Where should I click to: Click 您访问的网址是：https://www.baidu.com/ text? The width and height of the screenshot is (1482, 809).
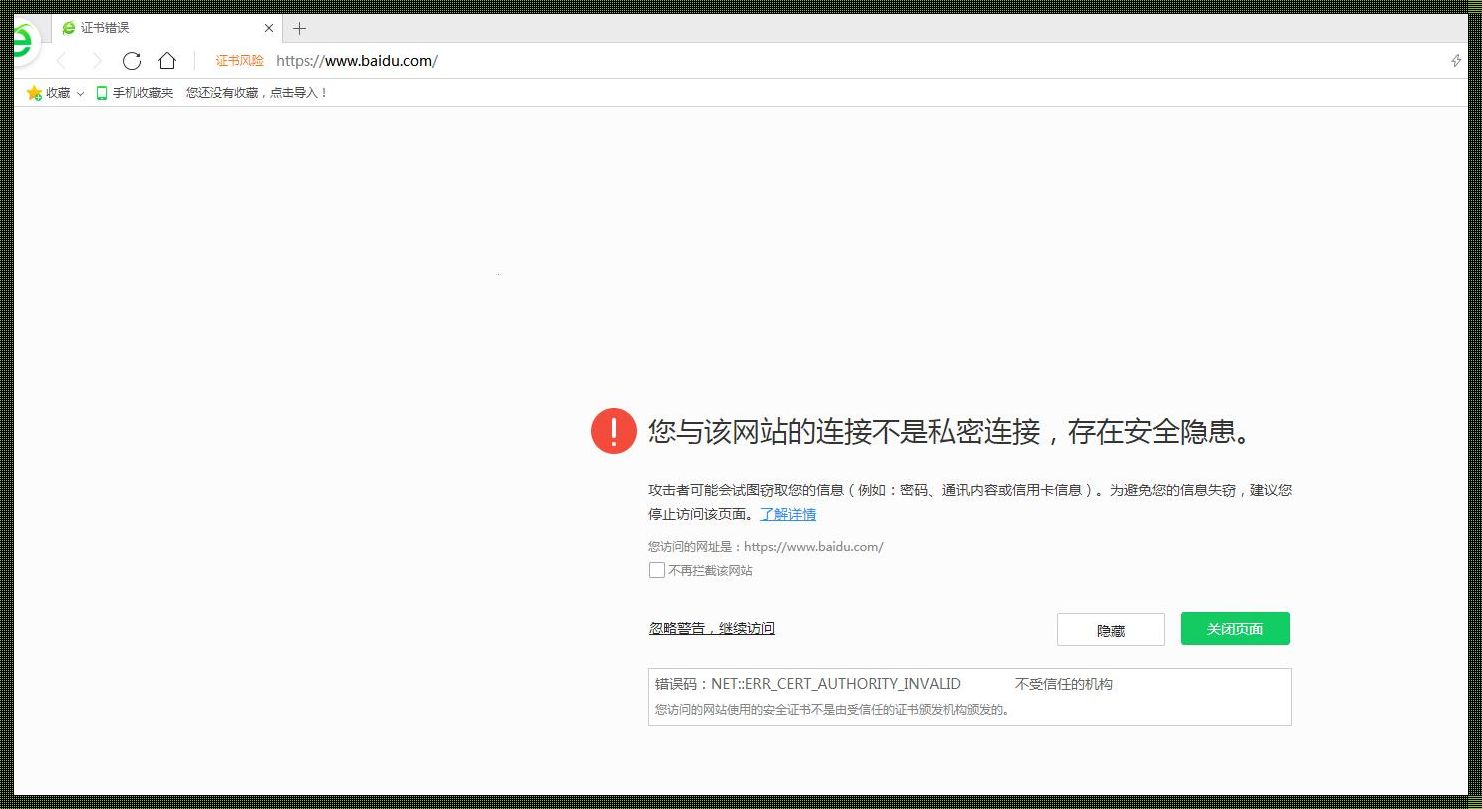coord(766,547)
